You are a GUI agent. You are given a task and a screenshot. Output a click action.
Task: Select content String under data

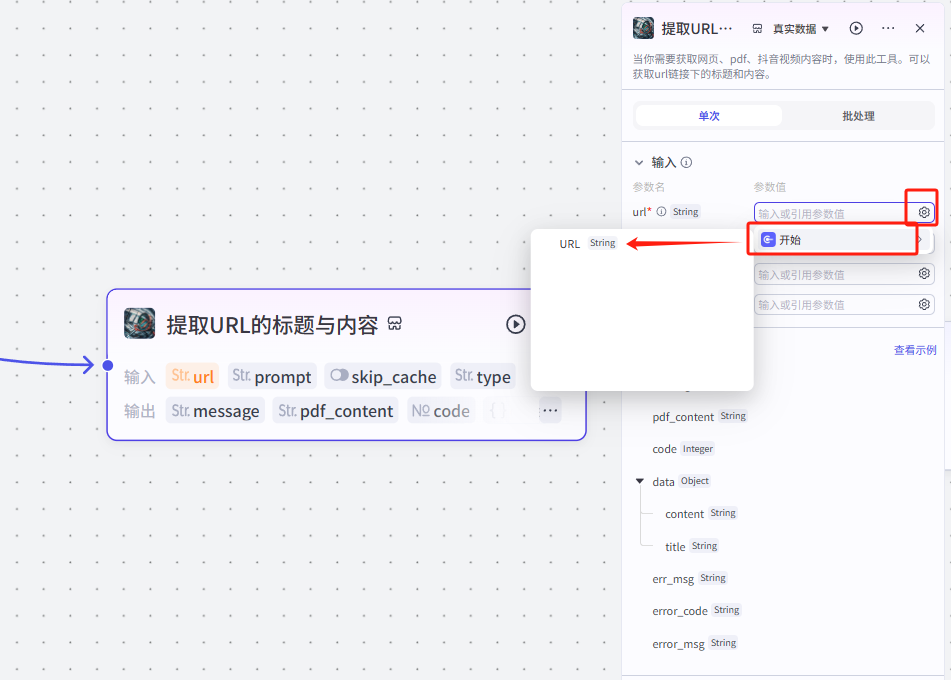pos(701,514)
